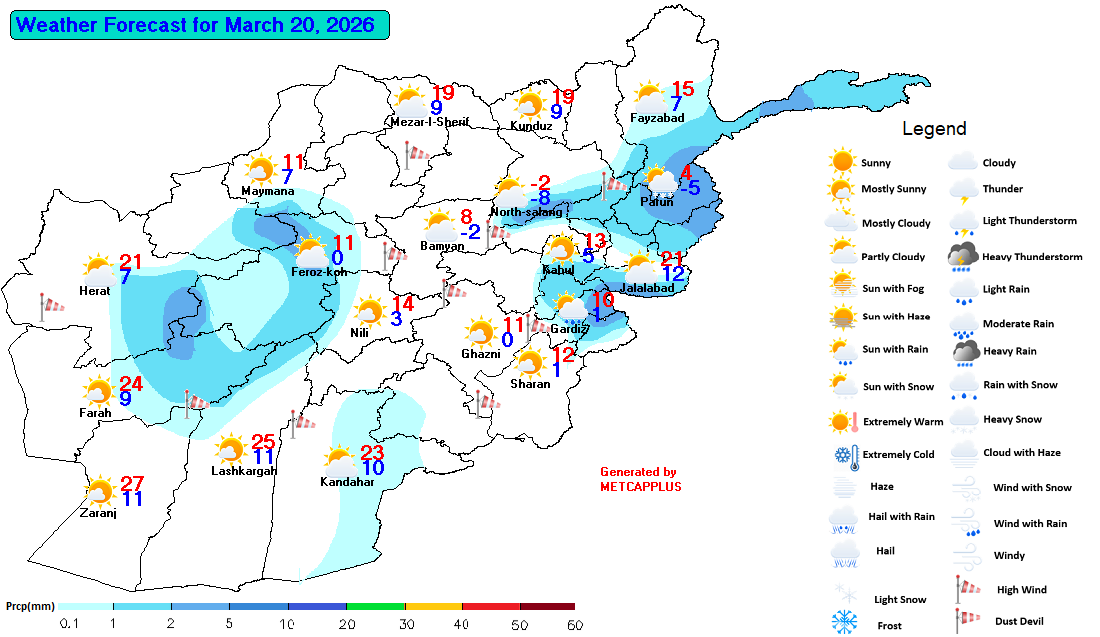Click the Dust Devil legend icon
This screenshot has height=637, width=1100.
[x=964, y=621]
